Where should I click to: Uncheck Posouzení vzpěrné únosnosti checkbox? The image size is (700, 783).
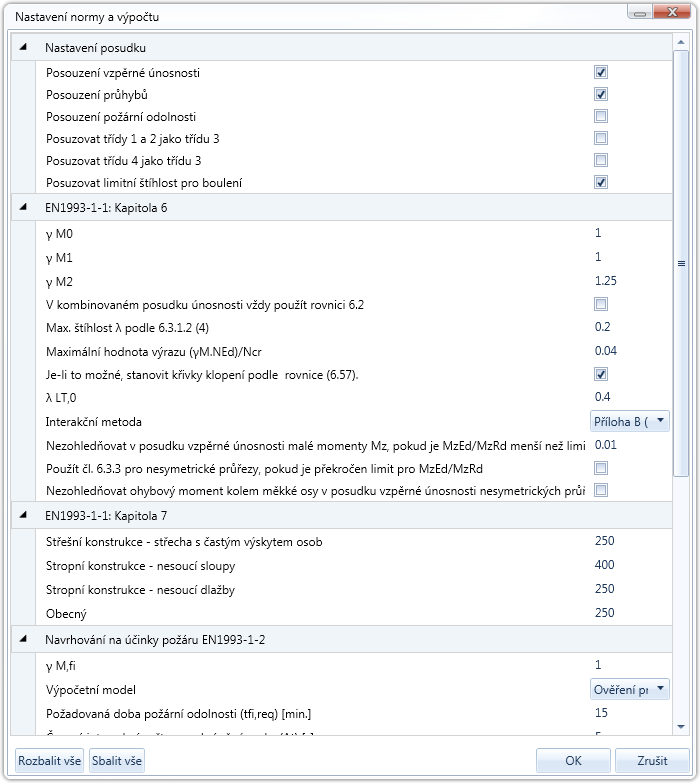601,72
